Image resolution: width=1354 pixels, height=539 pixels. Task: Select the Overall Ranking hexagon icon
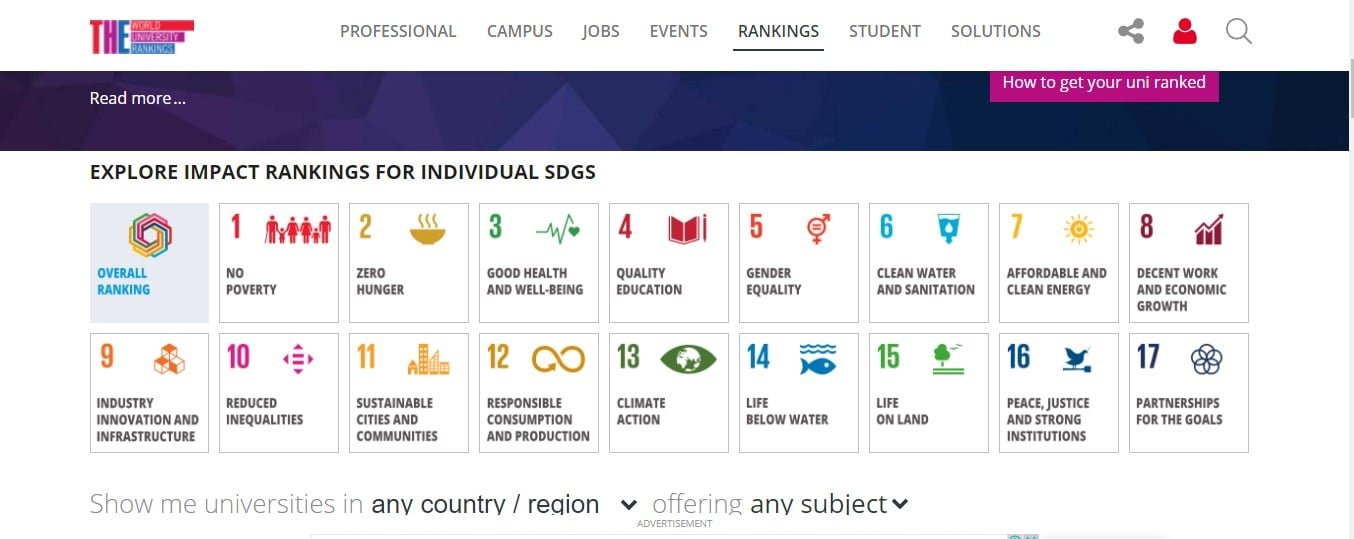point(150,236)
